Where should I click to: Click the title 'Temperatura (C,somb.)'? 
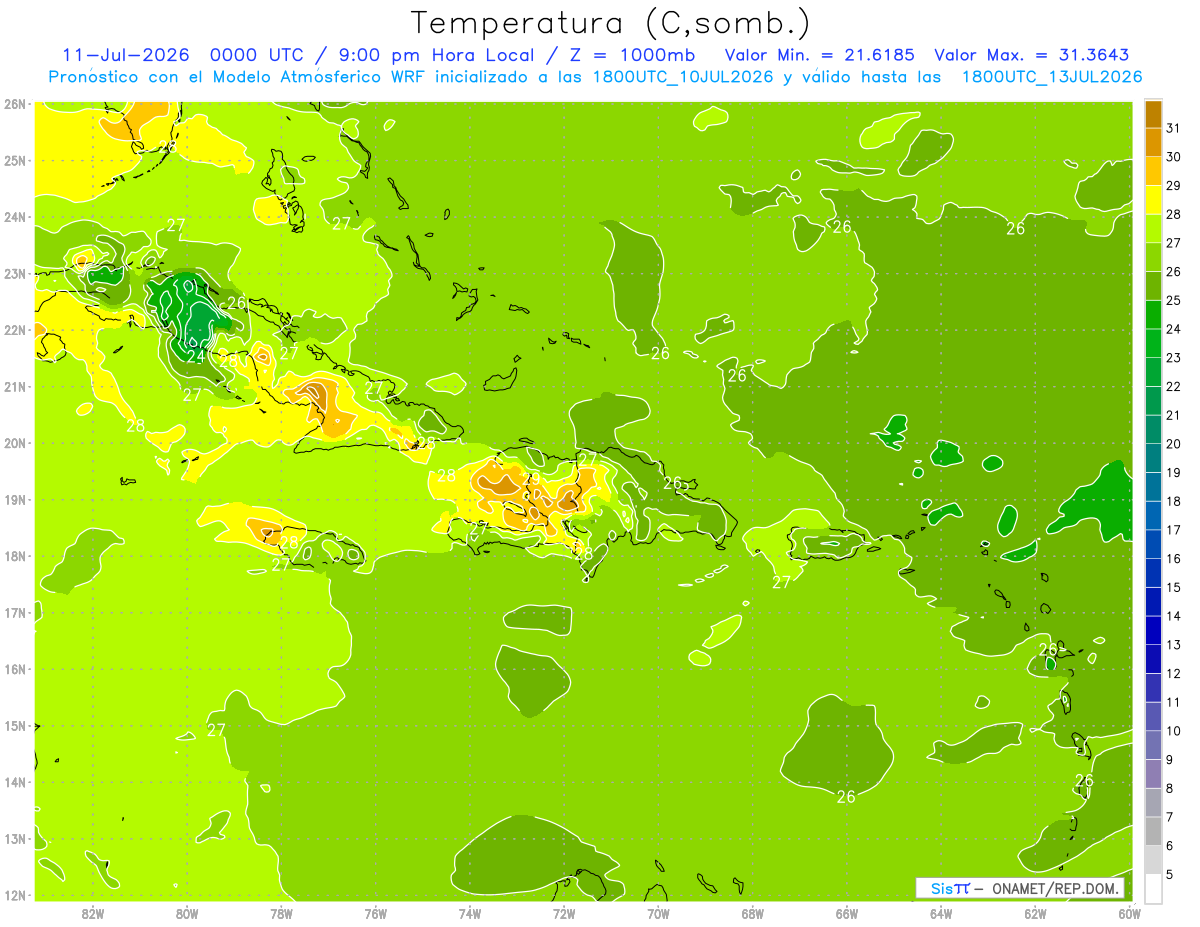click(x=610, y=23)
